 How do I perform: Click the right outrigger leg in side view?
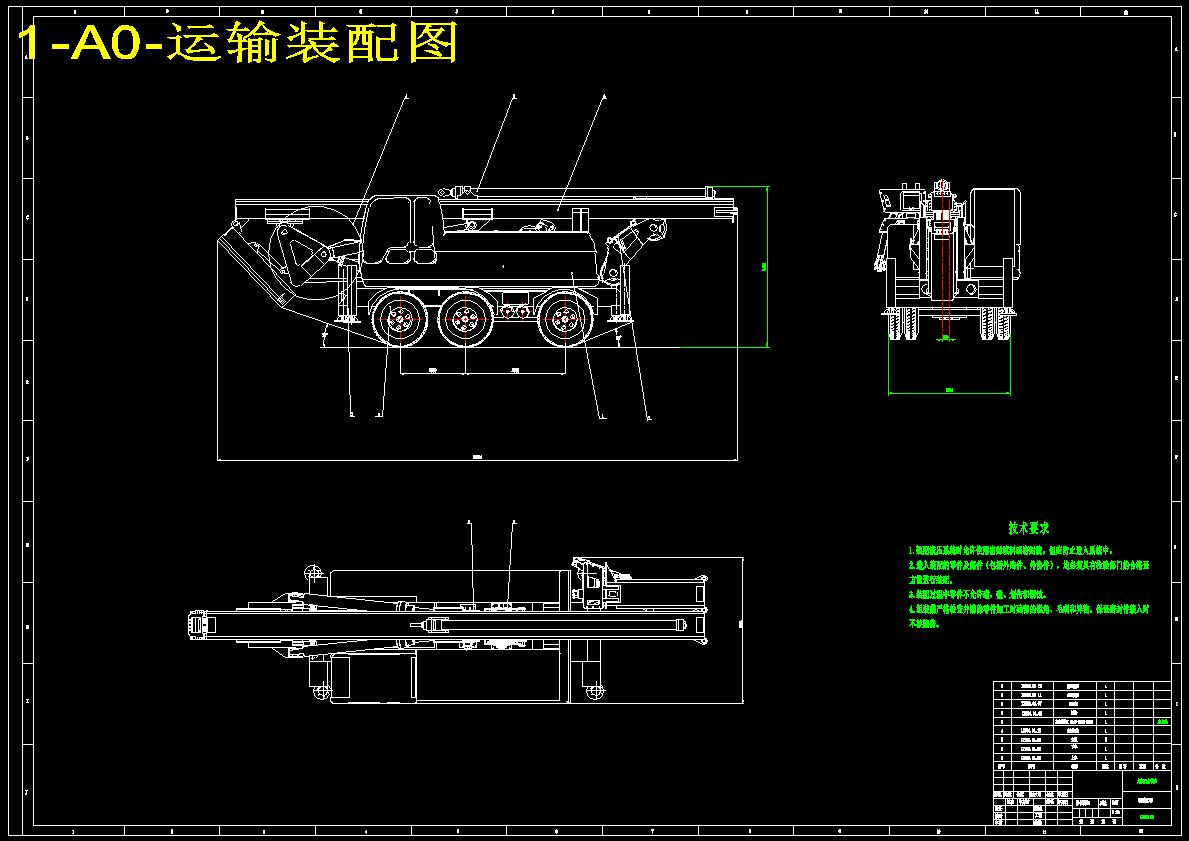point(624,293)
